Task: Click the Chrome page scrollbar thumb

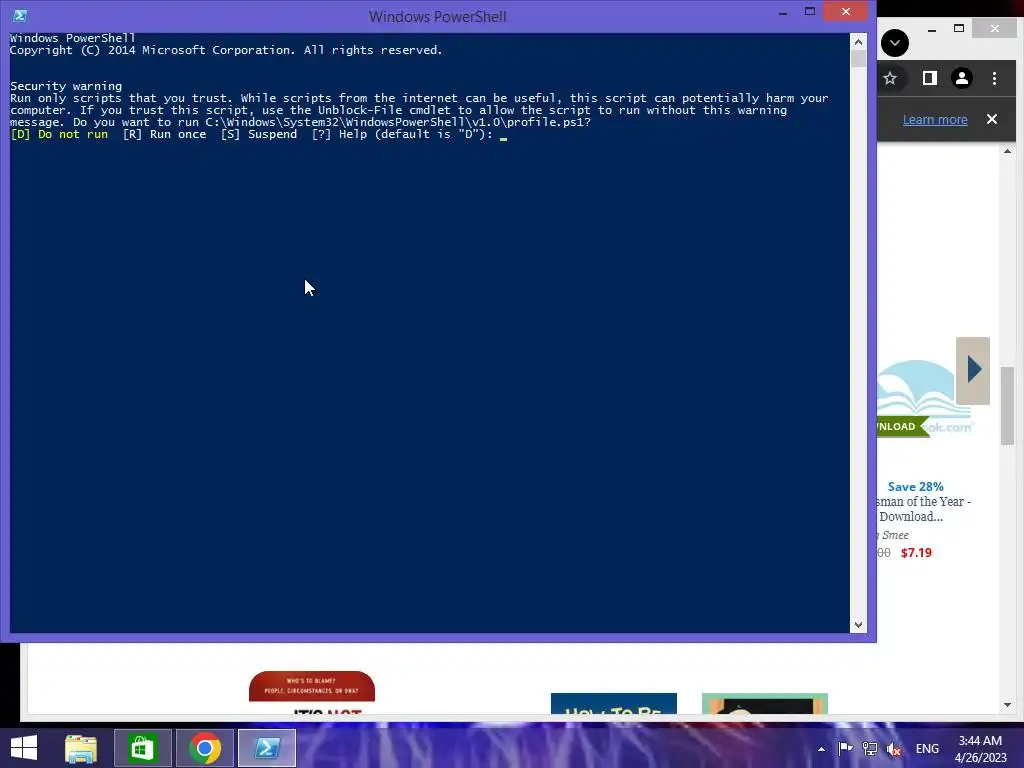Action: click(x=1007, y=405)
